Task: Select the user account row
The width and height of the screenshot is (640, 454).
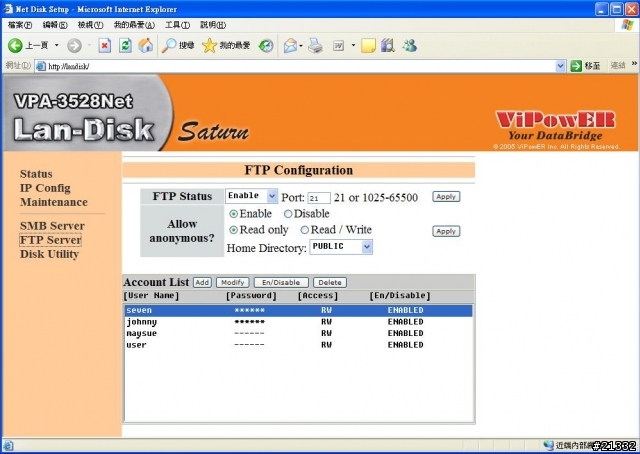Action: (x=298, y=345)
